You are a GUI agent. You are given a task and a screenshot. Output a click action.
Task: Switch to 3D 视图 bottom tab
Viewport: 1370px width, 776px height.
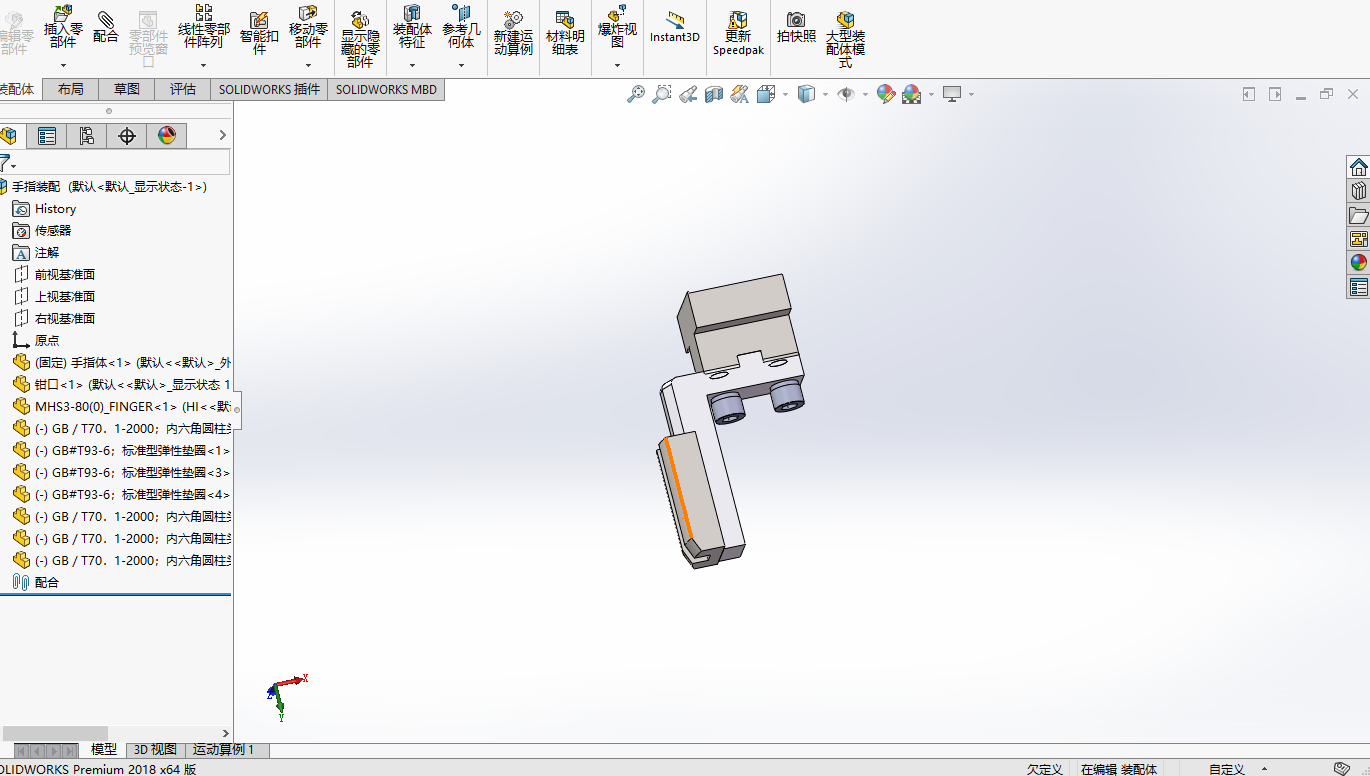point(155,750)
